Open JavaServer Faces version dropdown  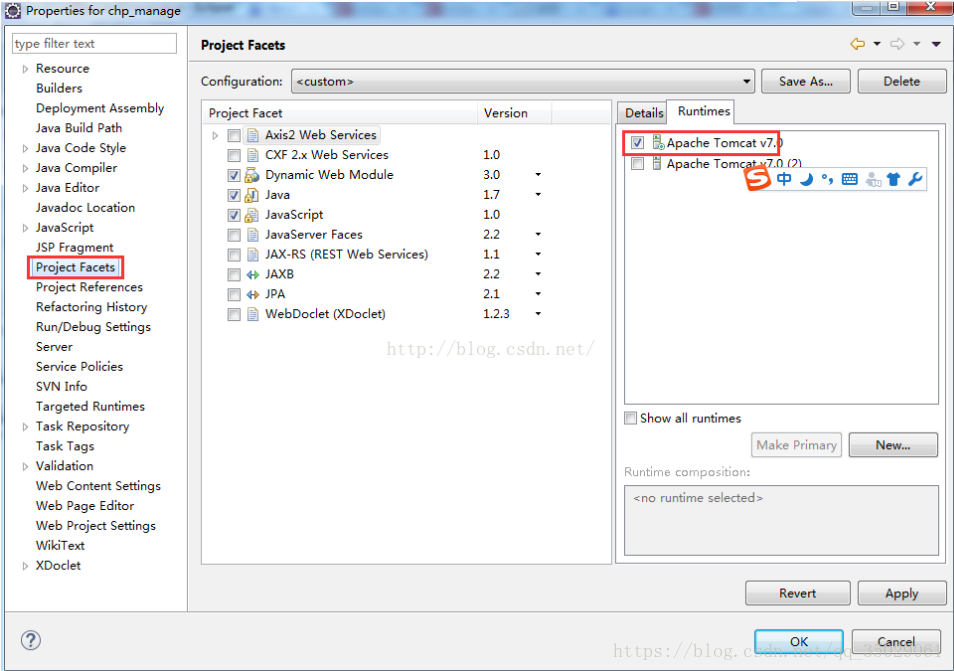pos(538,235)
